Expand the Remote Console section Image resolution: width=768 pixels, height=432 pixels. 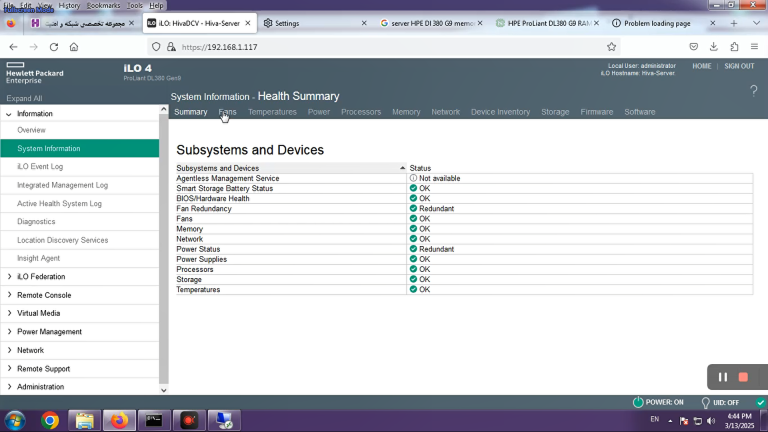coord(9,295)
